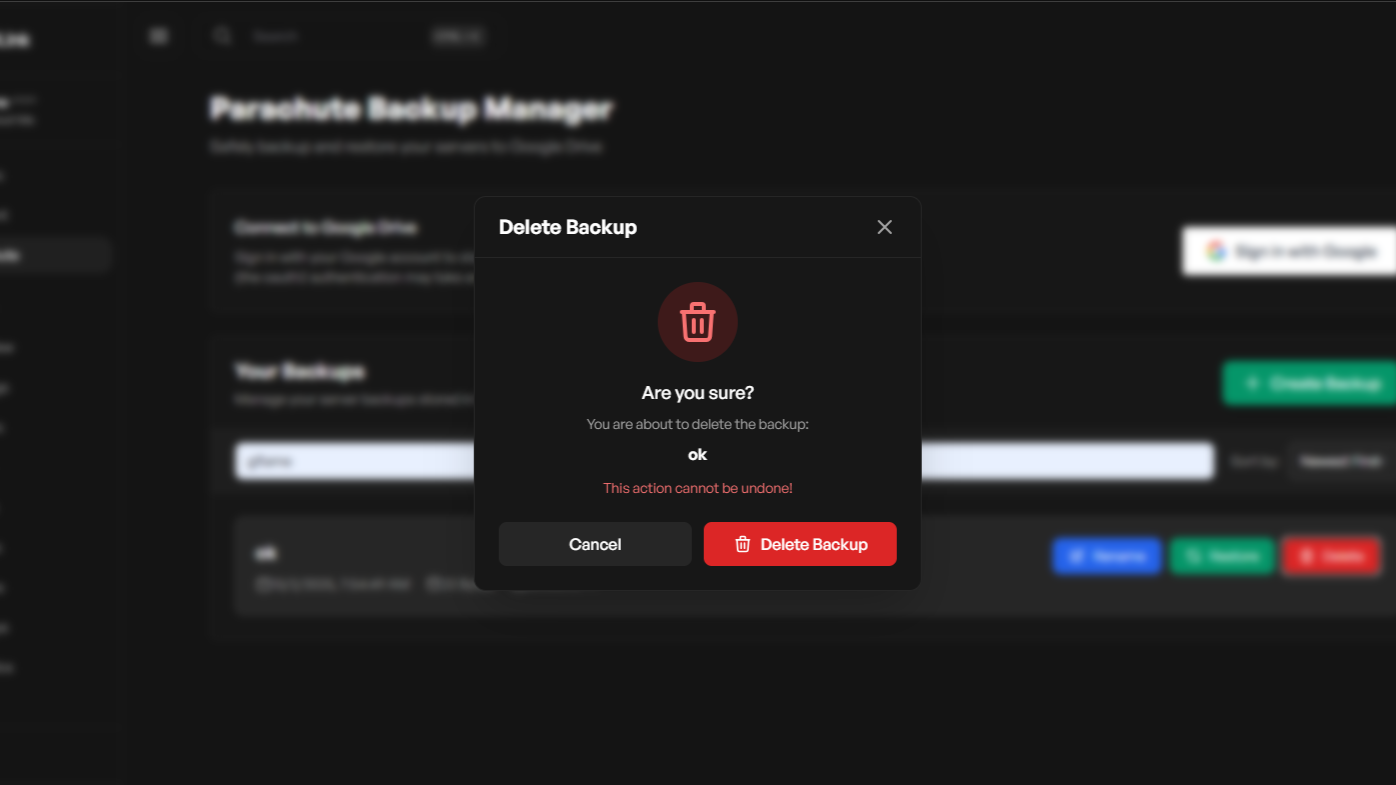1396x785 pixels.
Task: Click the green Restore button
Action: (x=1222, y=556)
